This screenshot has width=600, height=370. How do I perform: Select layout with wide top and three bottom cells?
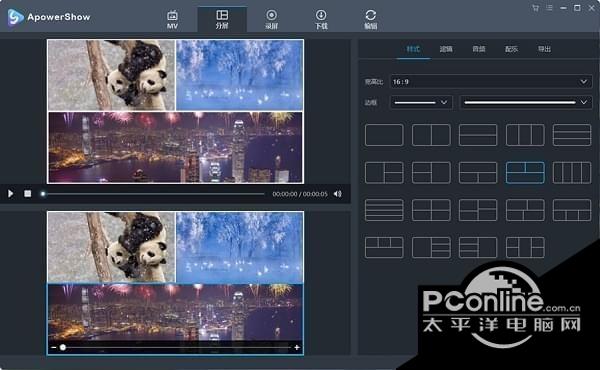tap(572, 210)
